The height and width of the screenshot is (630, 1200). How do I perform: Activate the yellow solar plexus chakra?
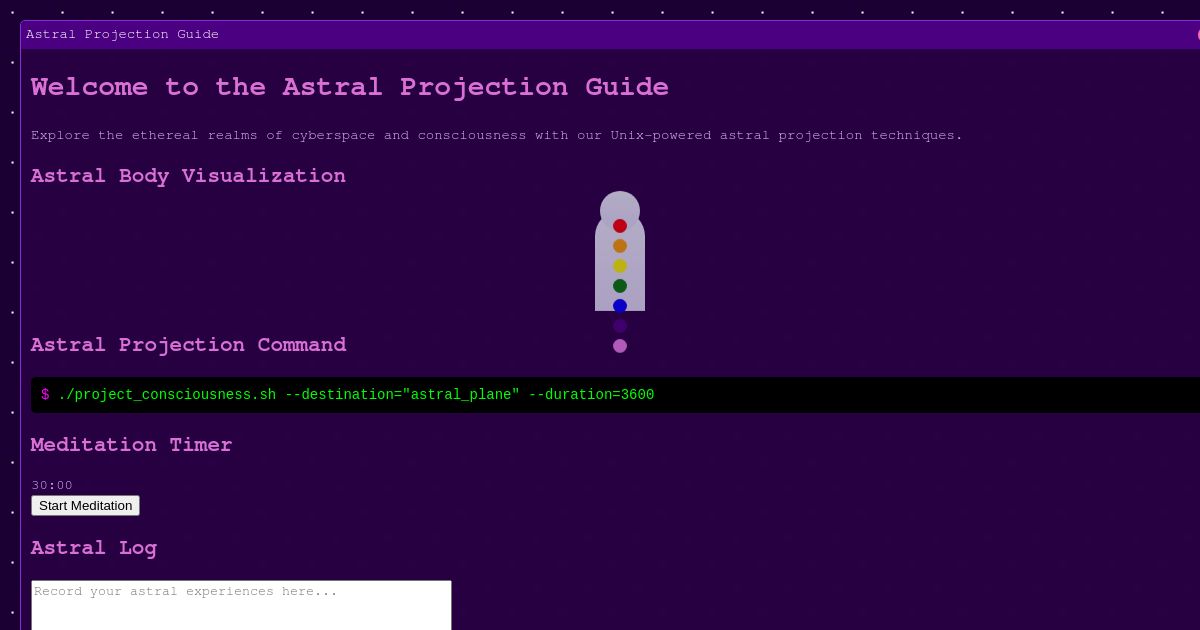pyautogui.click(x=620, y=266)
